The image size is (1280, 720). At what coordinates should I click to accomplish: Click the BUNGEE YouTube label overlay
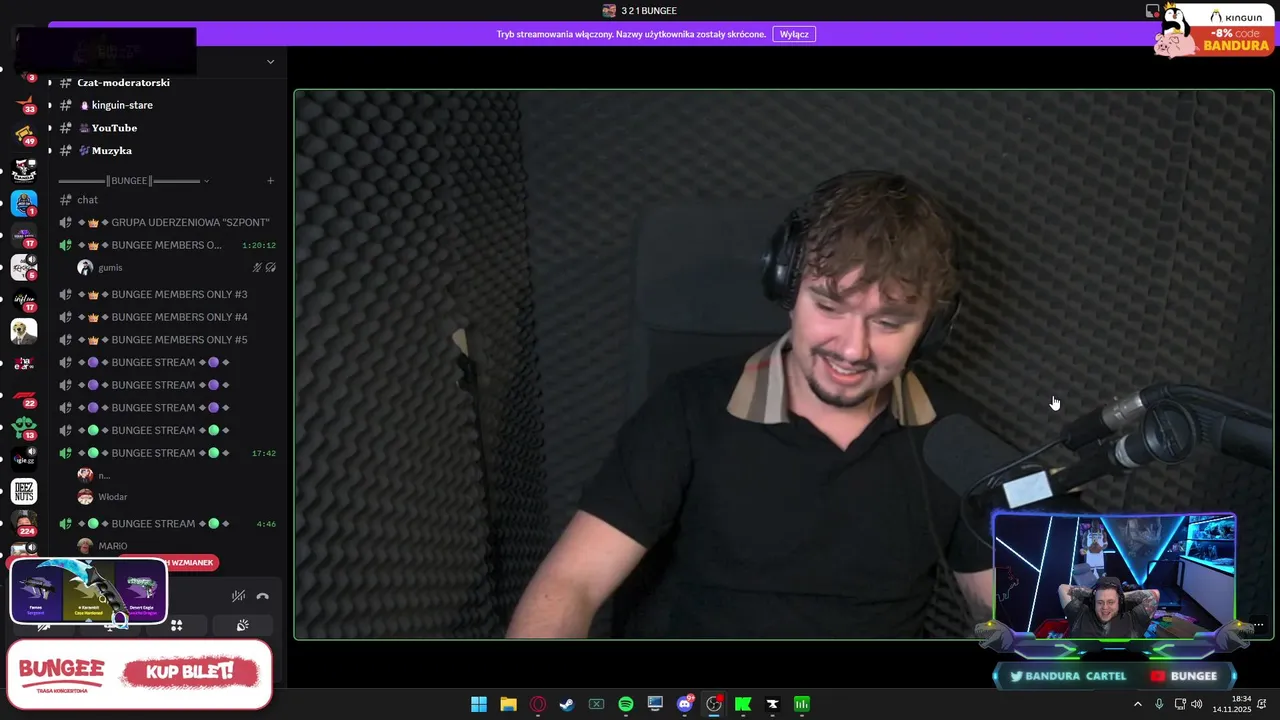[x=1183, y=676]
